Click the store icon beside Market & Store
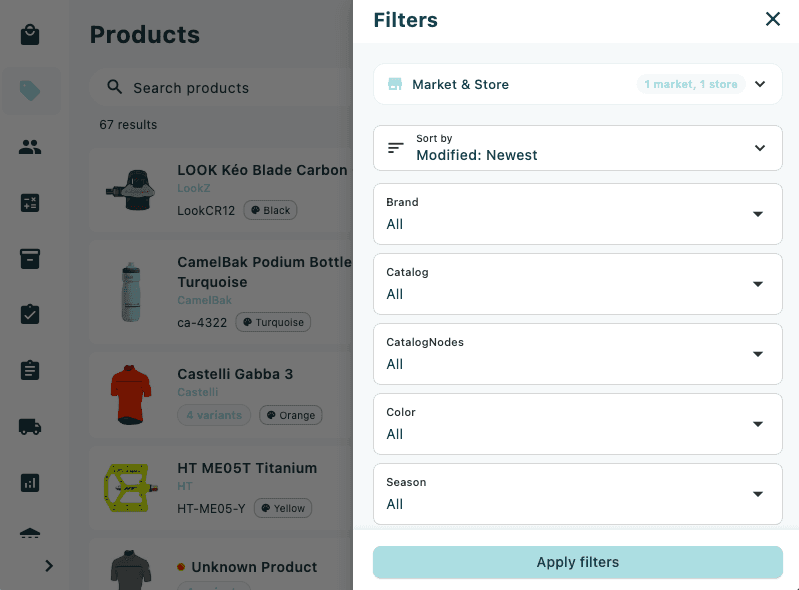Screen dimensions: 799x590 pyautogui.click(x=395, y=84)
